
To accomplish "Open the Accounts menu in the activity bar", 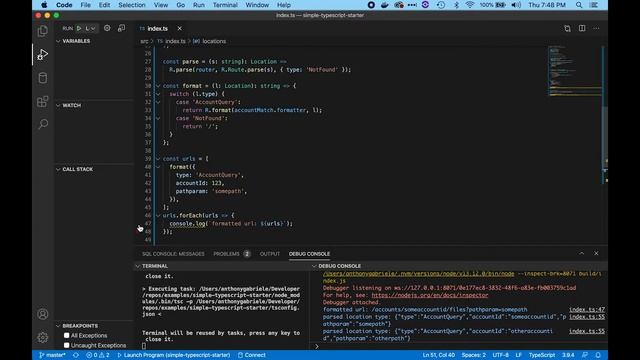I will [x=42, y=314].
